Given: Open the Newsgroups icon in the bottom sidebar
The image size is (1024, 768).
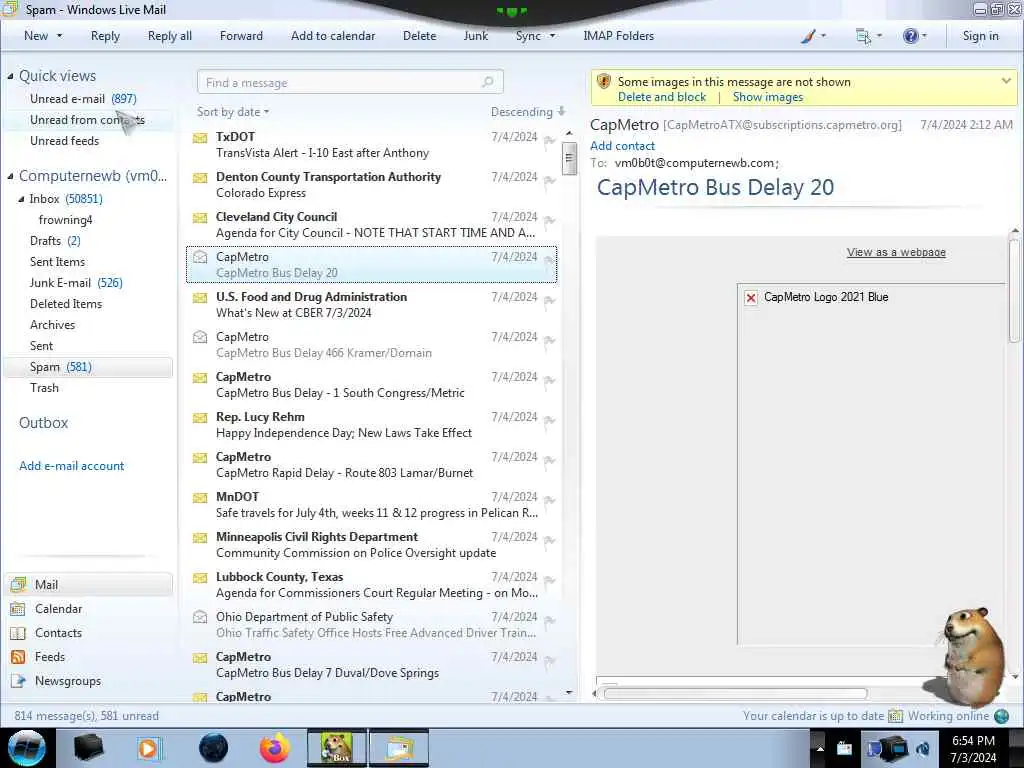Looking at the screenshot, I should [18, 681].
